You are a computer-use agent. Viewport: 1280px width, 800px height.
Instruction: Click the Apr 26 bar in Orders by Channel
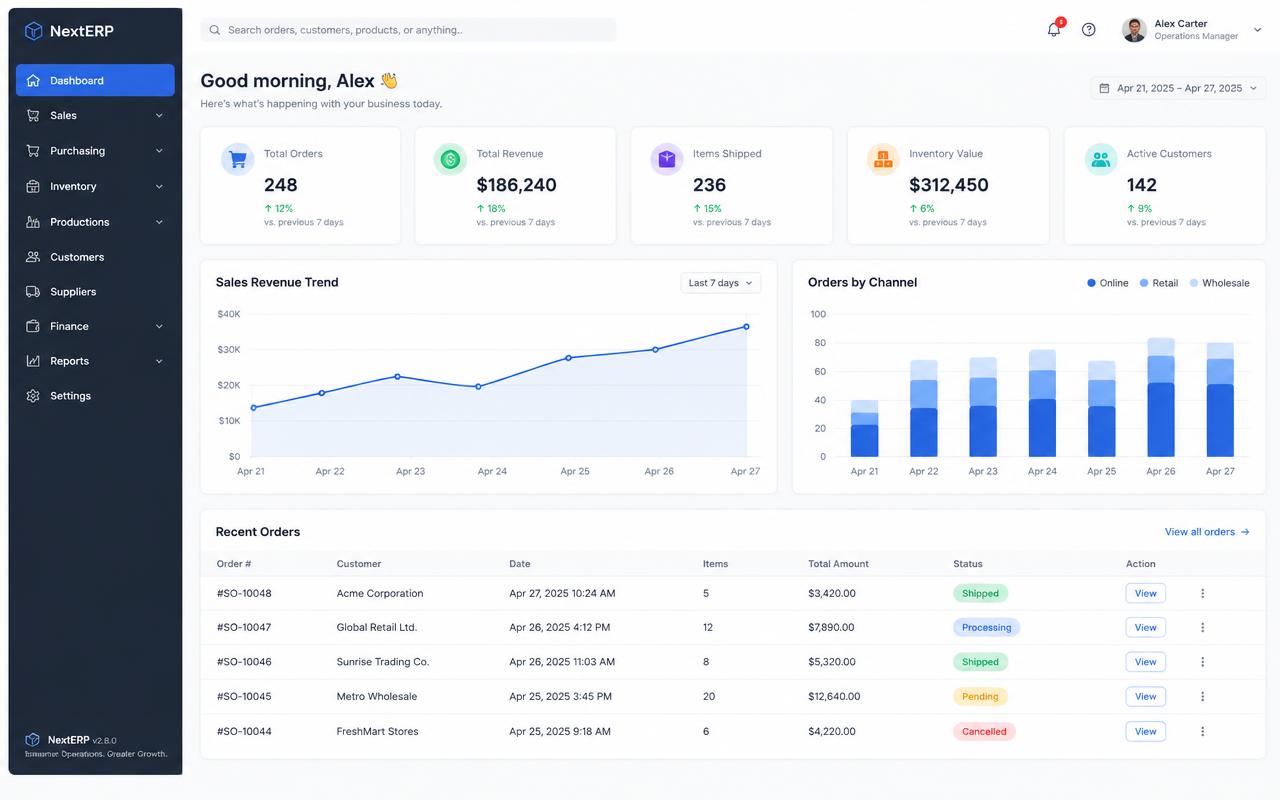[x=1161, y=397]
